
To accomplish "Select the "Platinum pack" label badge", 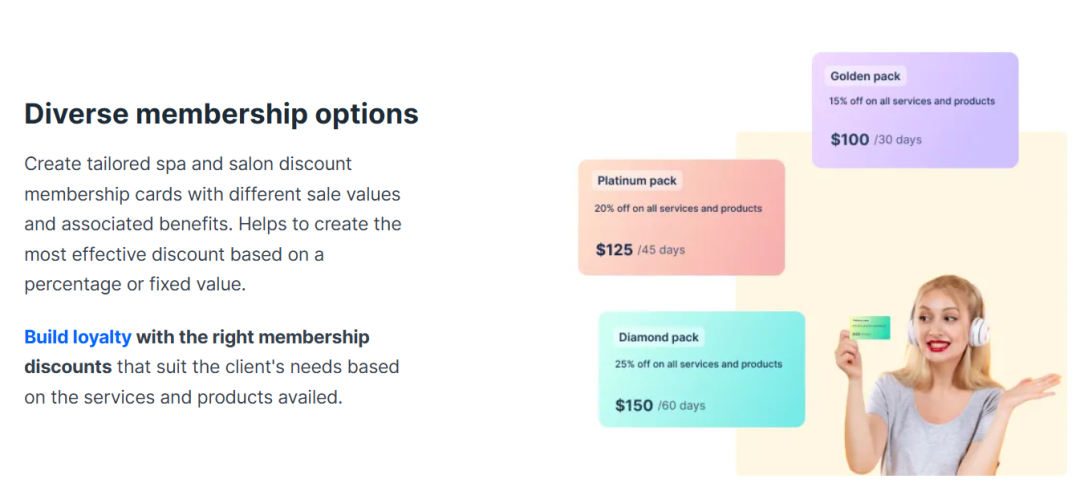I will [637, 181].
